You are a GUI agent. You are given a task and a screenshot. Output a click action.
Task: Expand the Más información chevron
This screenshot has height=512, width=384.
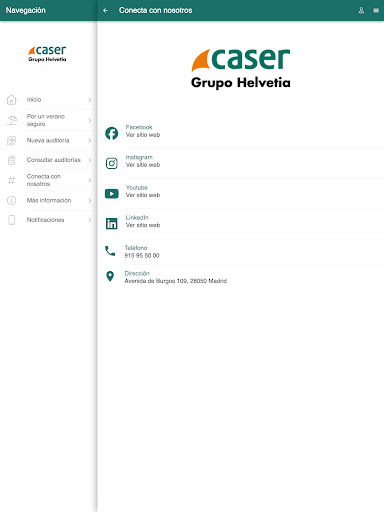pos(90,200)
